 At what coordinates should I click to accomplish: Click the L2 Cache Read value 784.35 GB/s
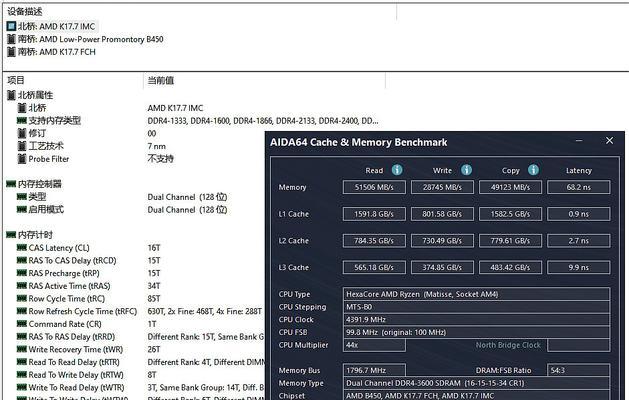[374, 241]
